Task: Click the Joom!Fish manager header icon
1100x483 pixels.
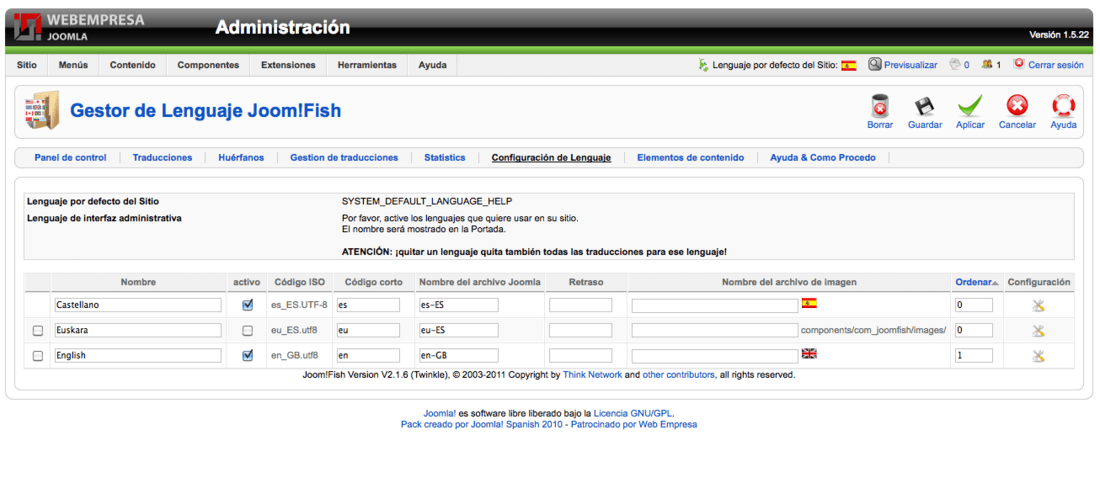Action: [42, 110]
